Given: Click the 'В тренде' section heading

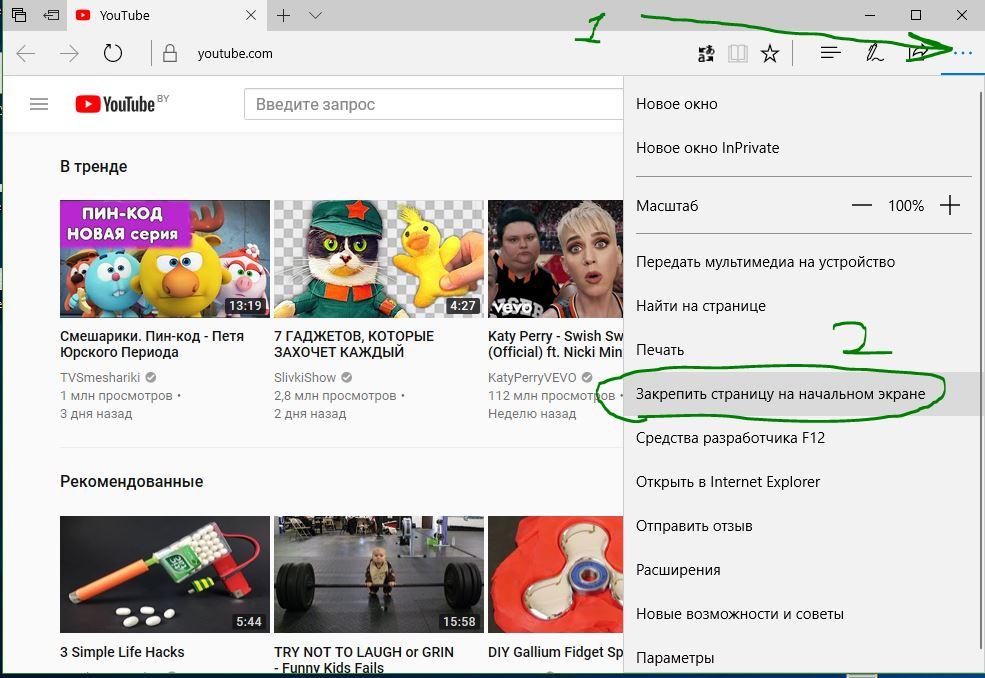Looking at the screenshot, I should 94,167.
